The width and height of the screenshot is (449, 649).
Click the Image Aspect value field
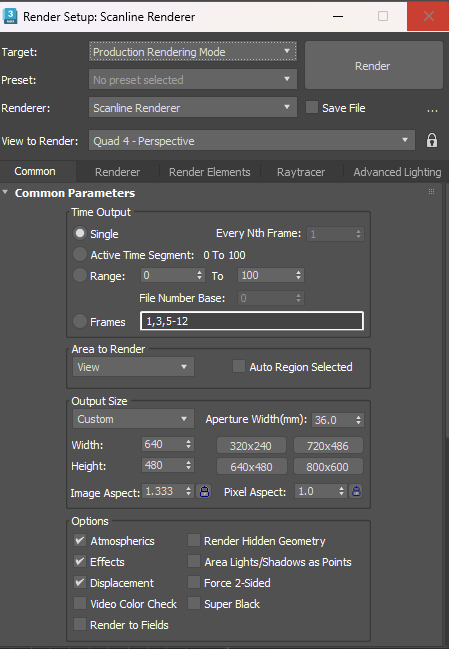click(x=163, y=491)
